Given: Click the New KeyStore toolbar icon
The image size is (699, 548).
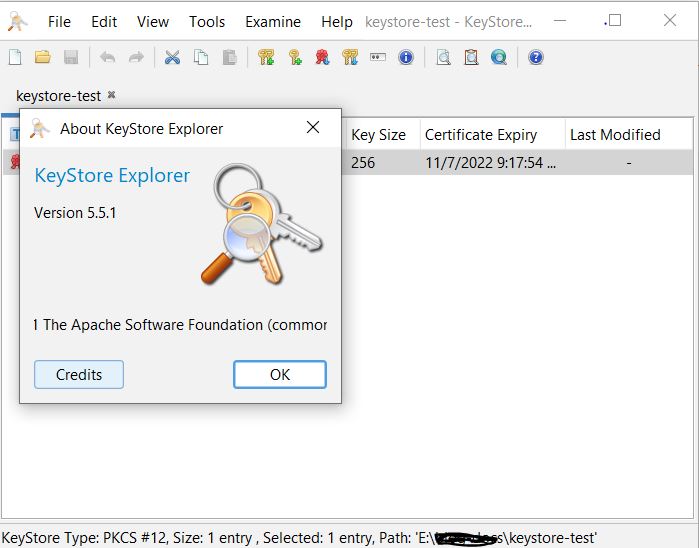Looking at the screenshot, I should tap(15, 58).
